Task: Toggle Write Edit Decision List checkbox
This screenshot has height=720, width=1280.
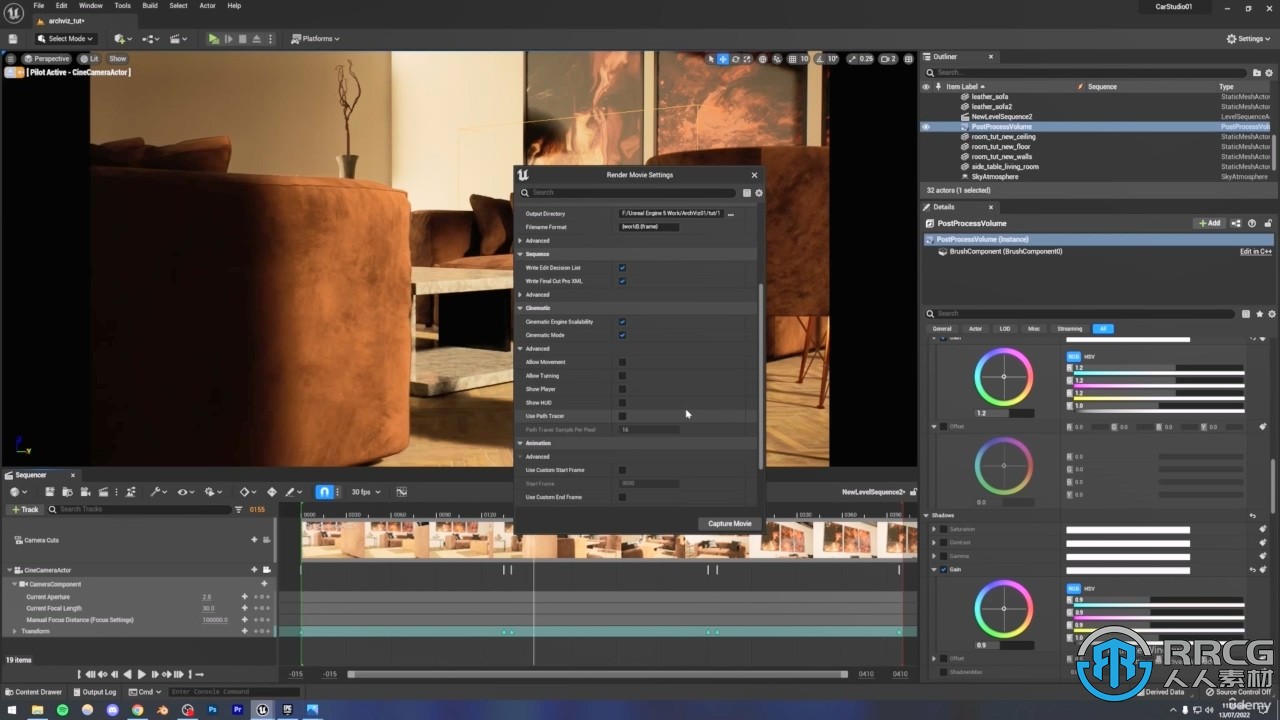Action: (x=622, y=268)
